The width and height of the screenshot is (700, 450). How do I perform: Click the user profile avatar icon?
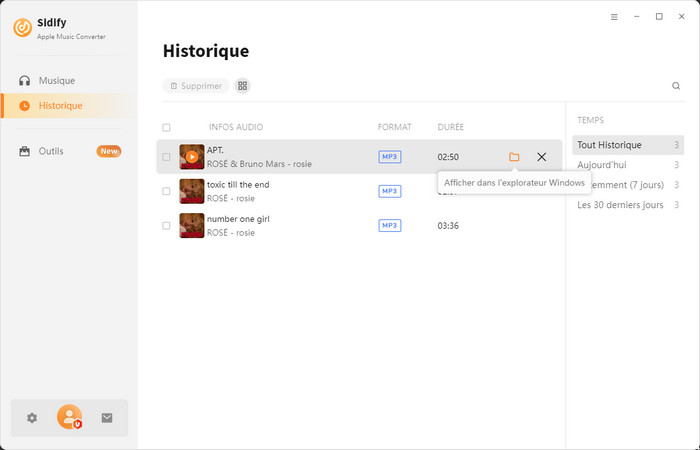[x=69, y=417]
